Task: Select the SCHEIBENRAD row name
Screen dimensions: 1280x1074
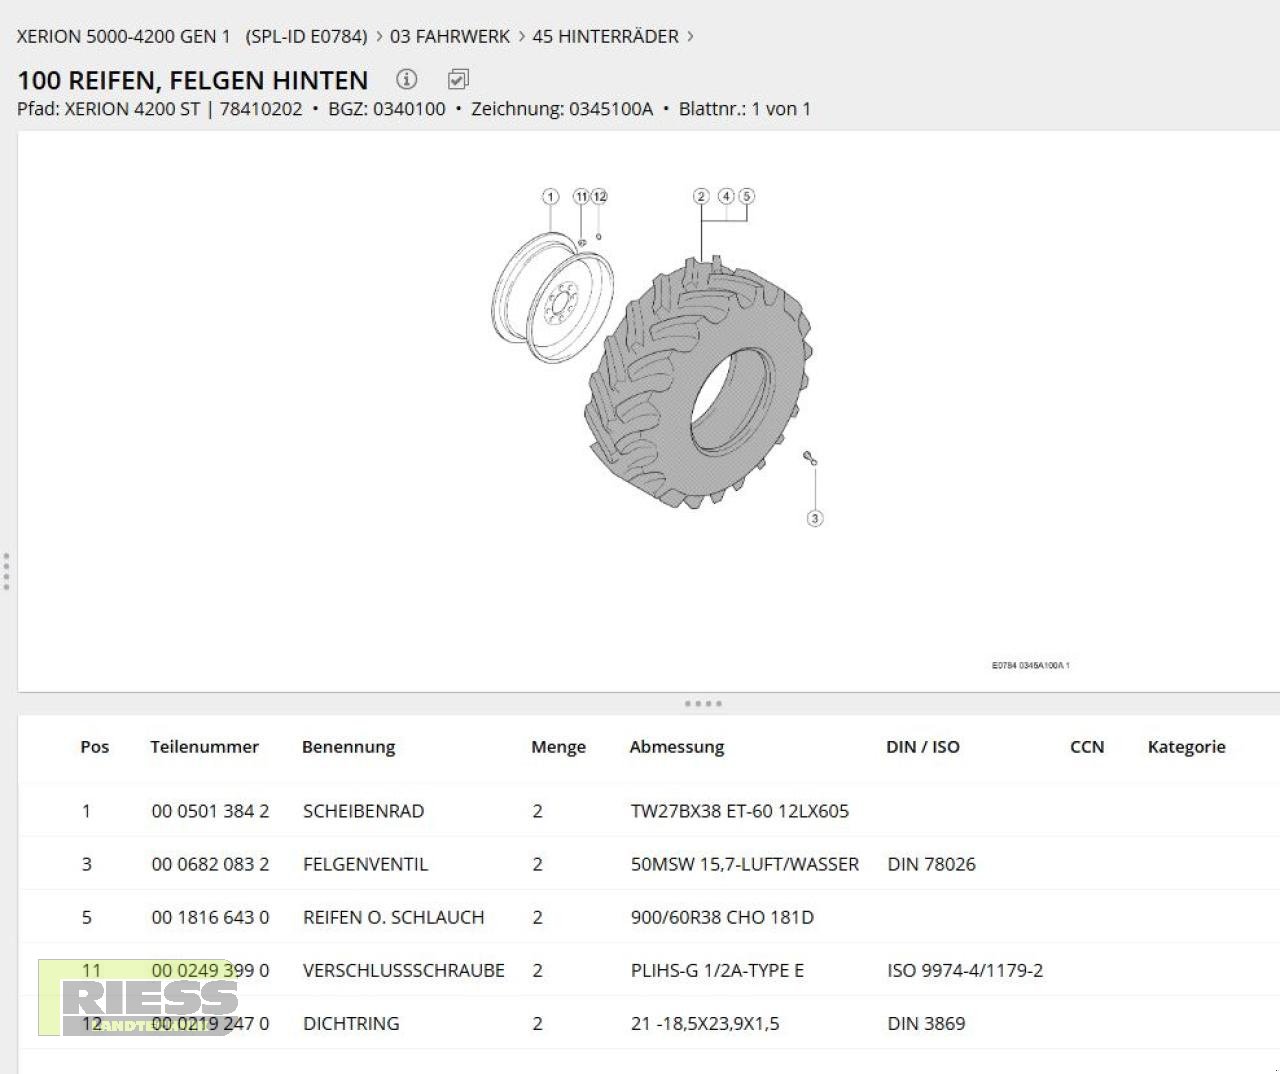Action: (x=363, y=811)
